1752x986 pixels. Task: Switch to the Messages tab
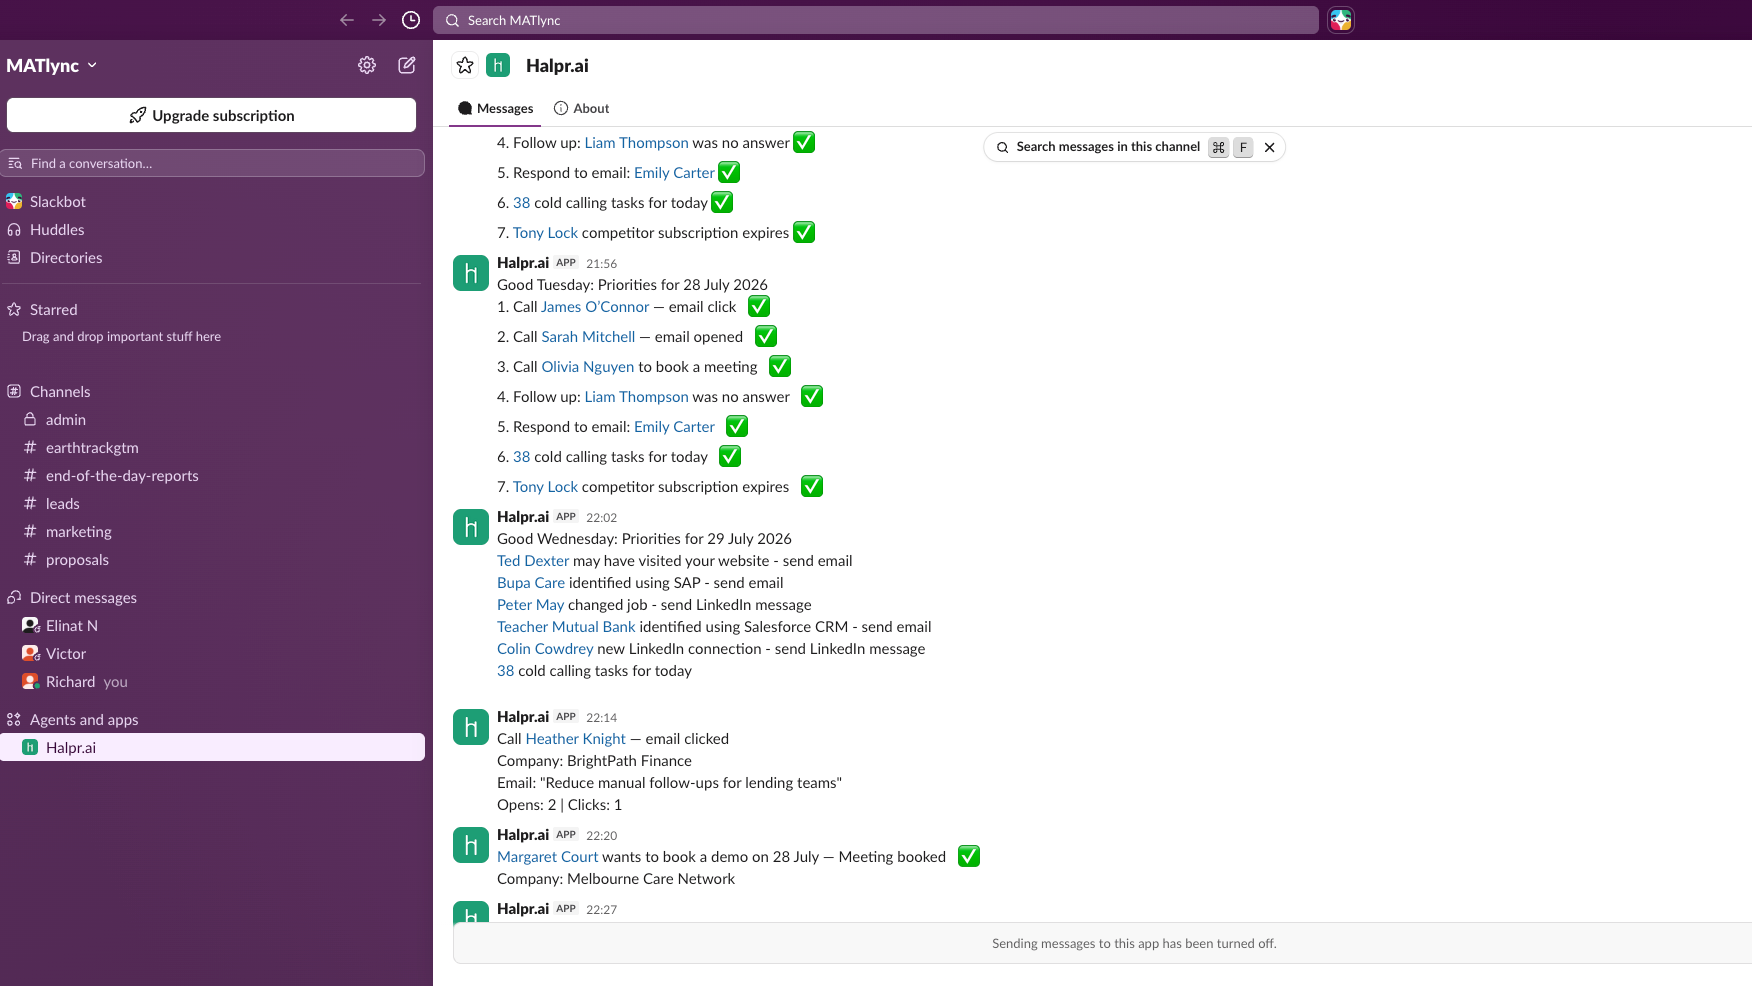pos(495,108)
